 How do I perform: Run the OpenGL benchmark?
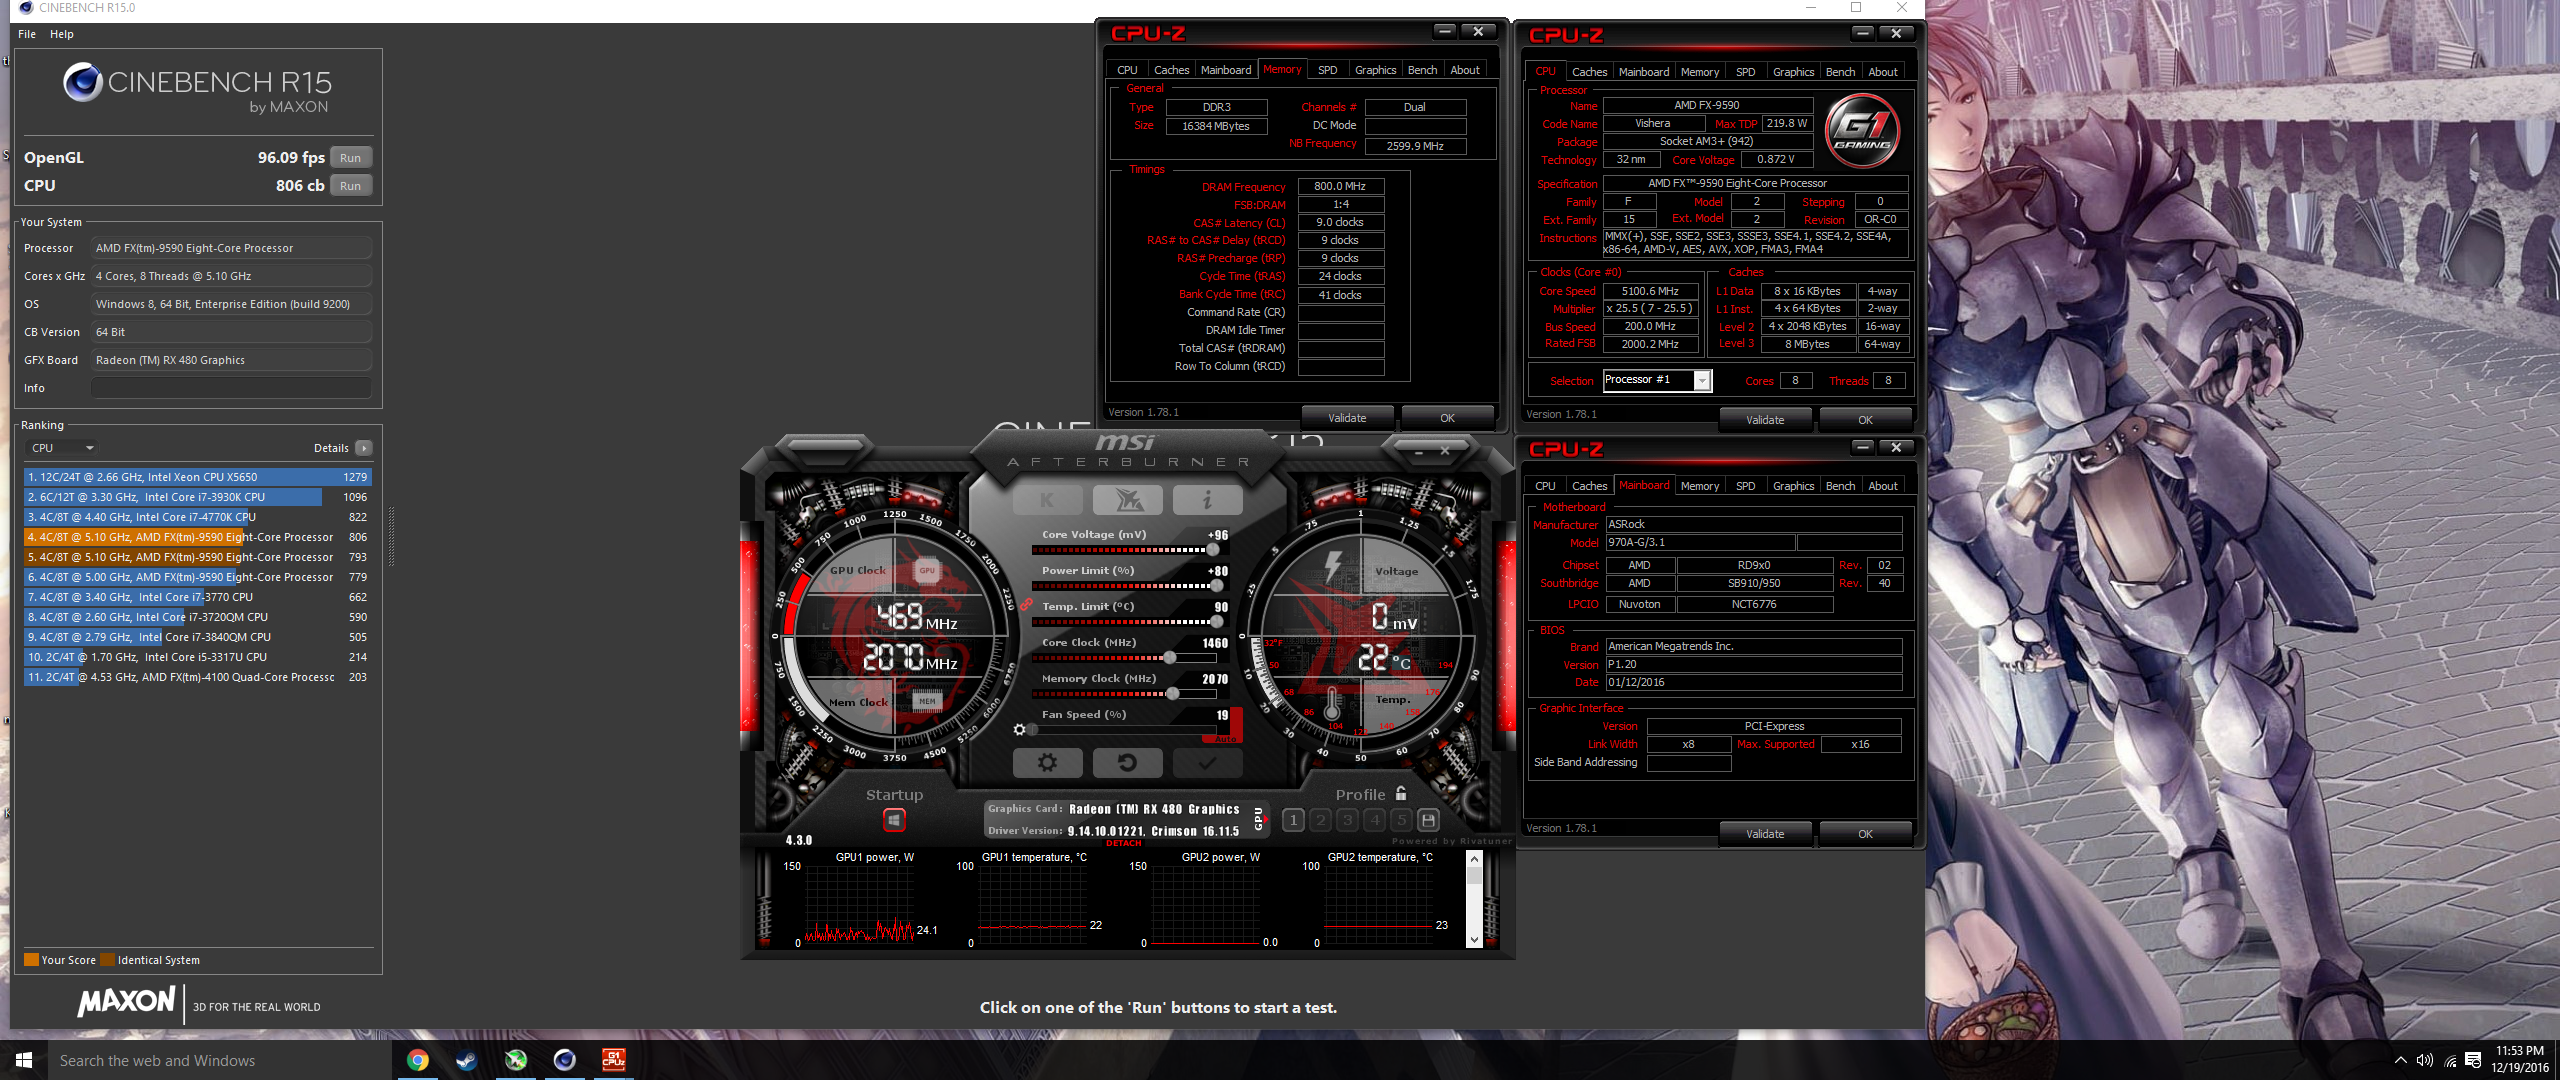pos(350,158)
